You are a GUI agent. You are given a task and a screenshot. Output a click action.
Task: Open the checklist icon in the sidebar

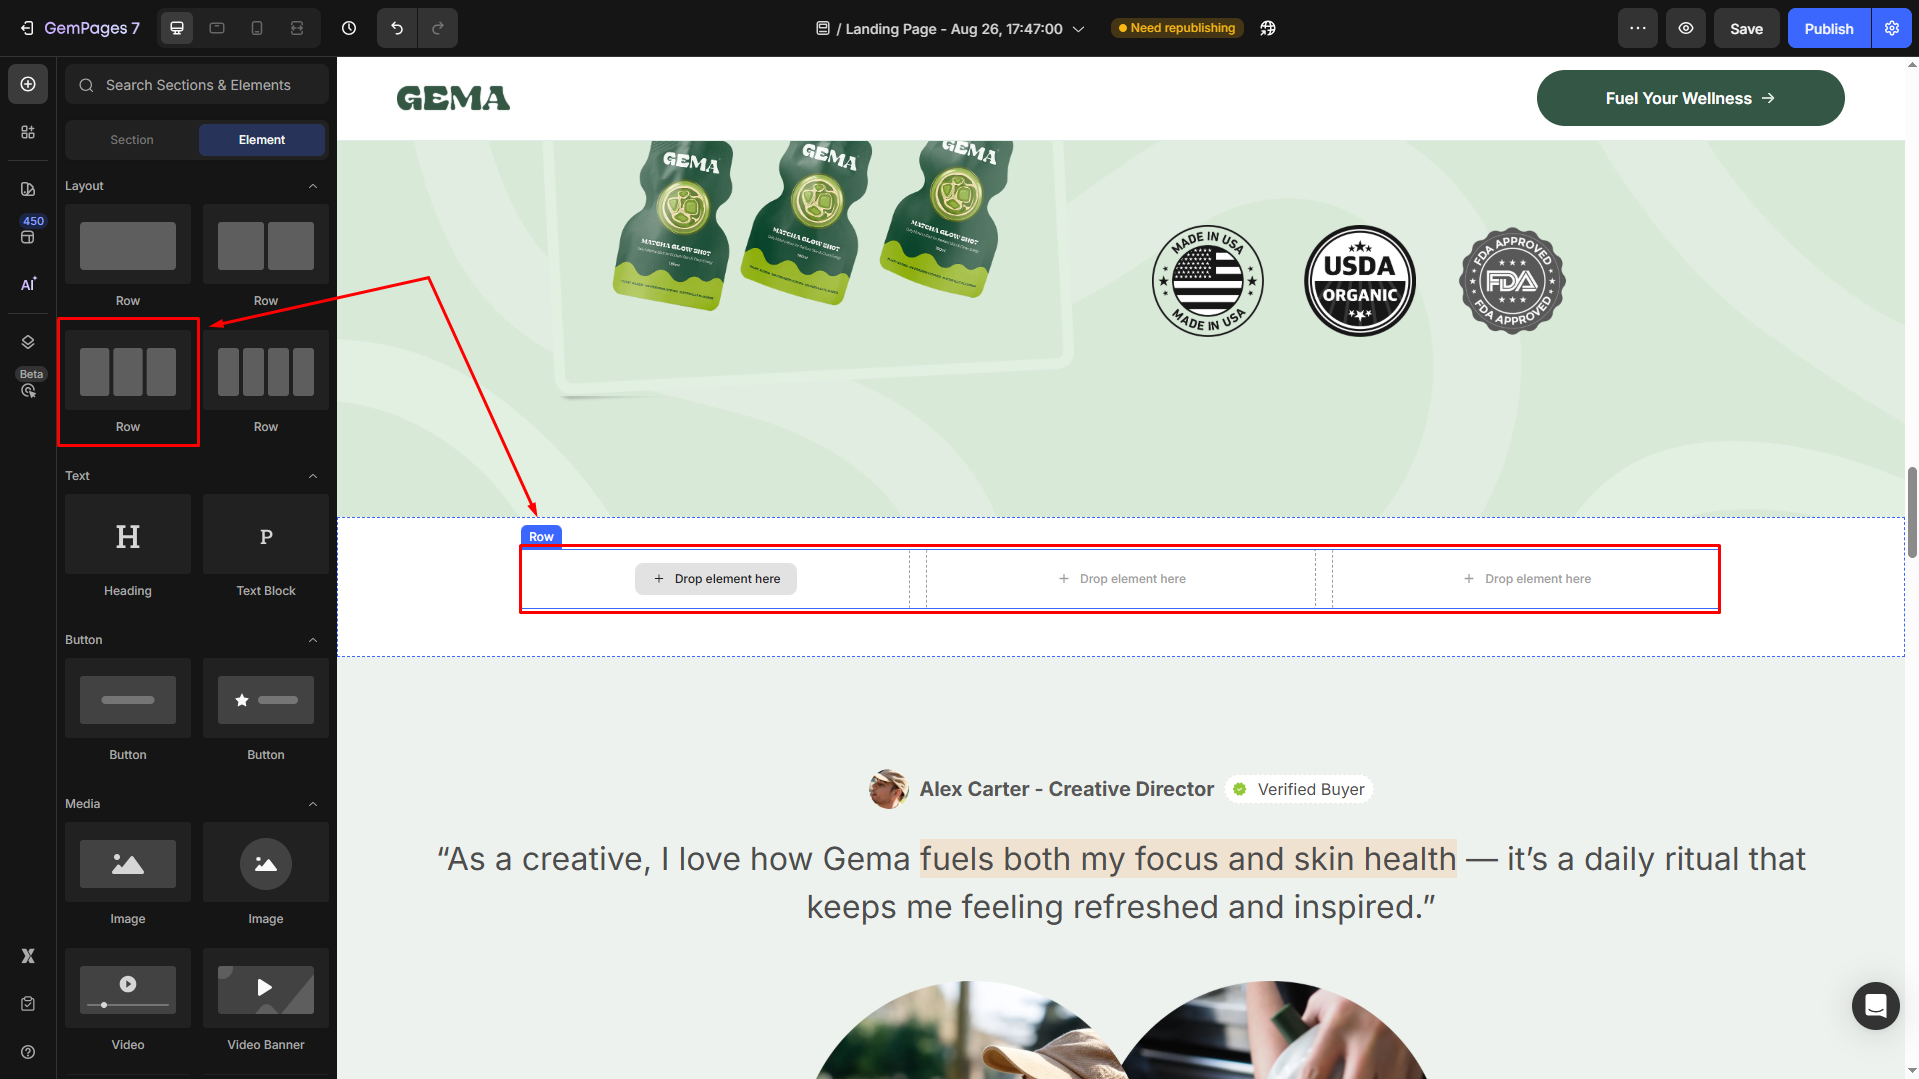[x=28, y=1004]
